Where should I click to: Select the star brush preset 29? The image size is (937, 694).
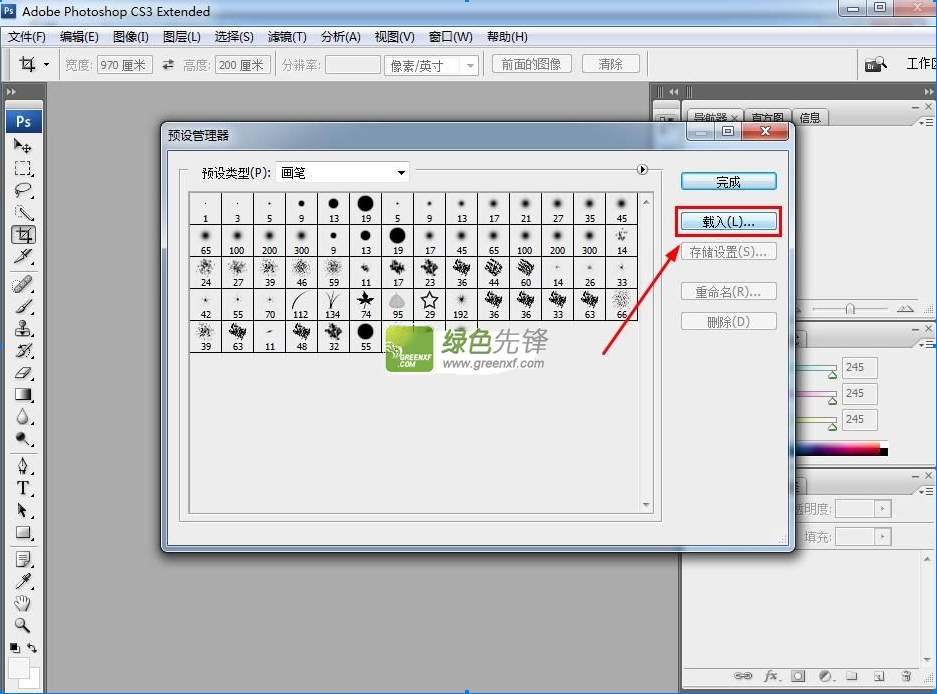430,304
